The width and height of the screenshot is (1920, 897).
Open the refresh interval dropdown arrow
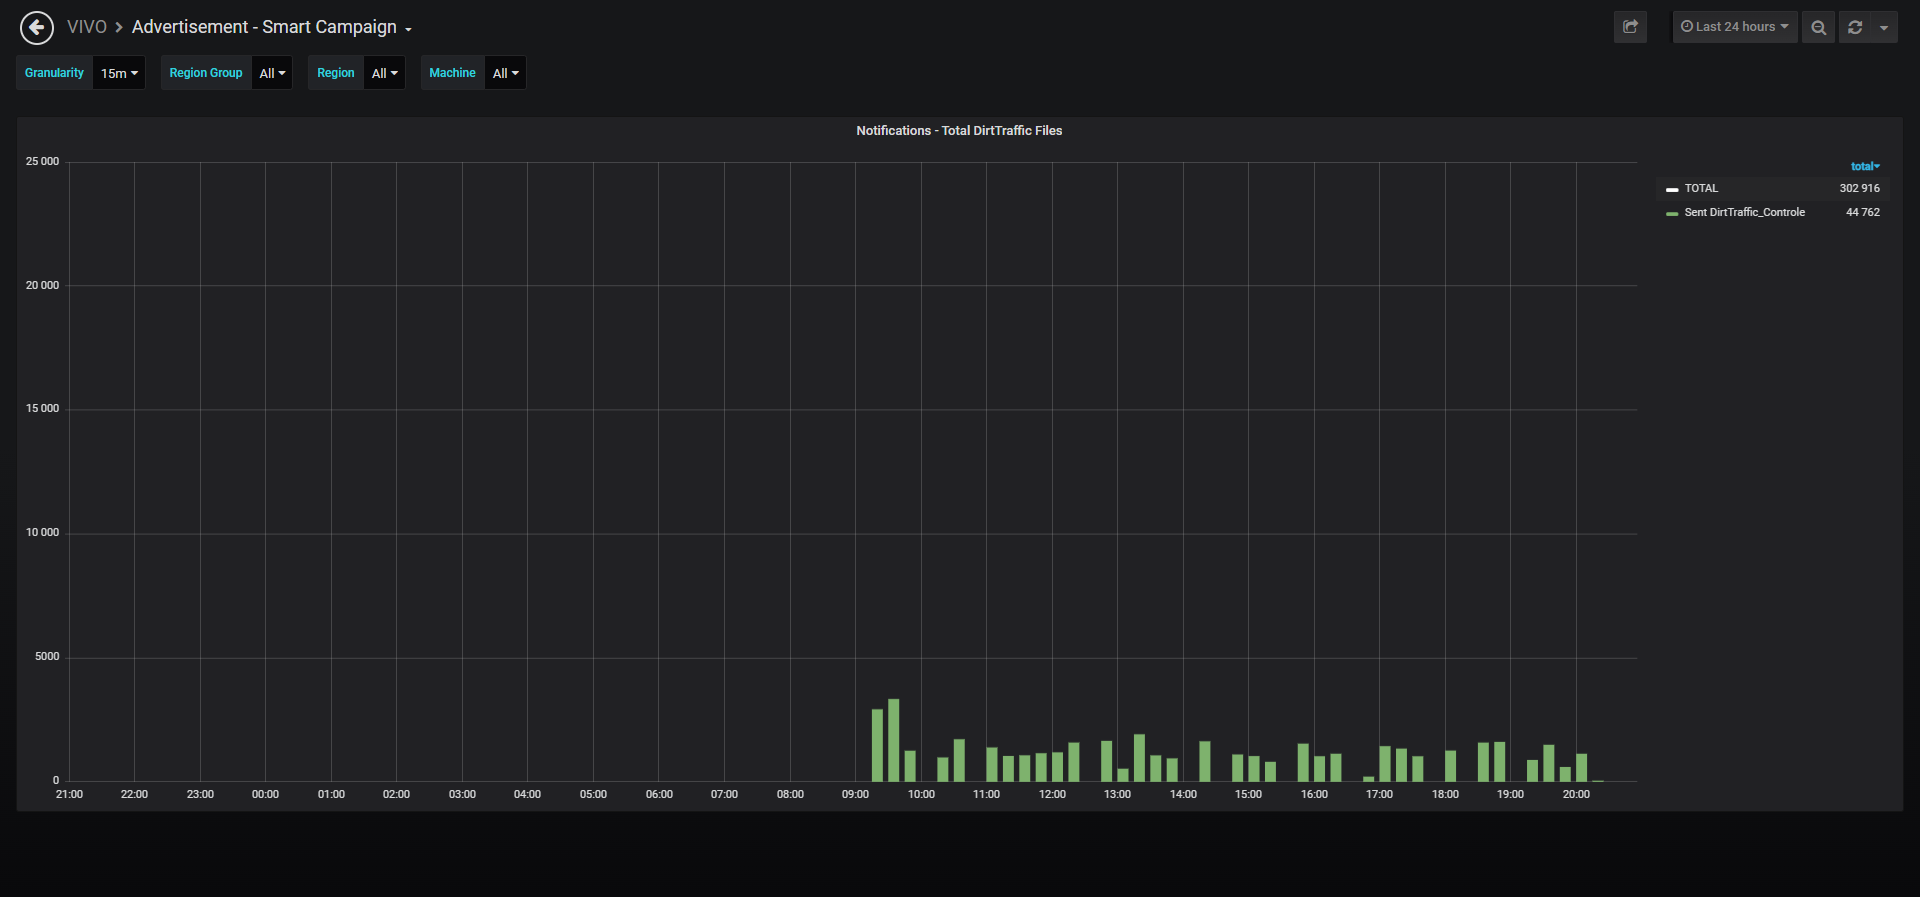point(1884,27)
